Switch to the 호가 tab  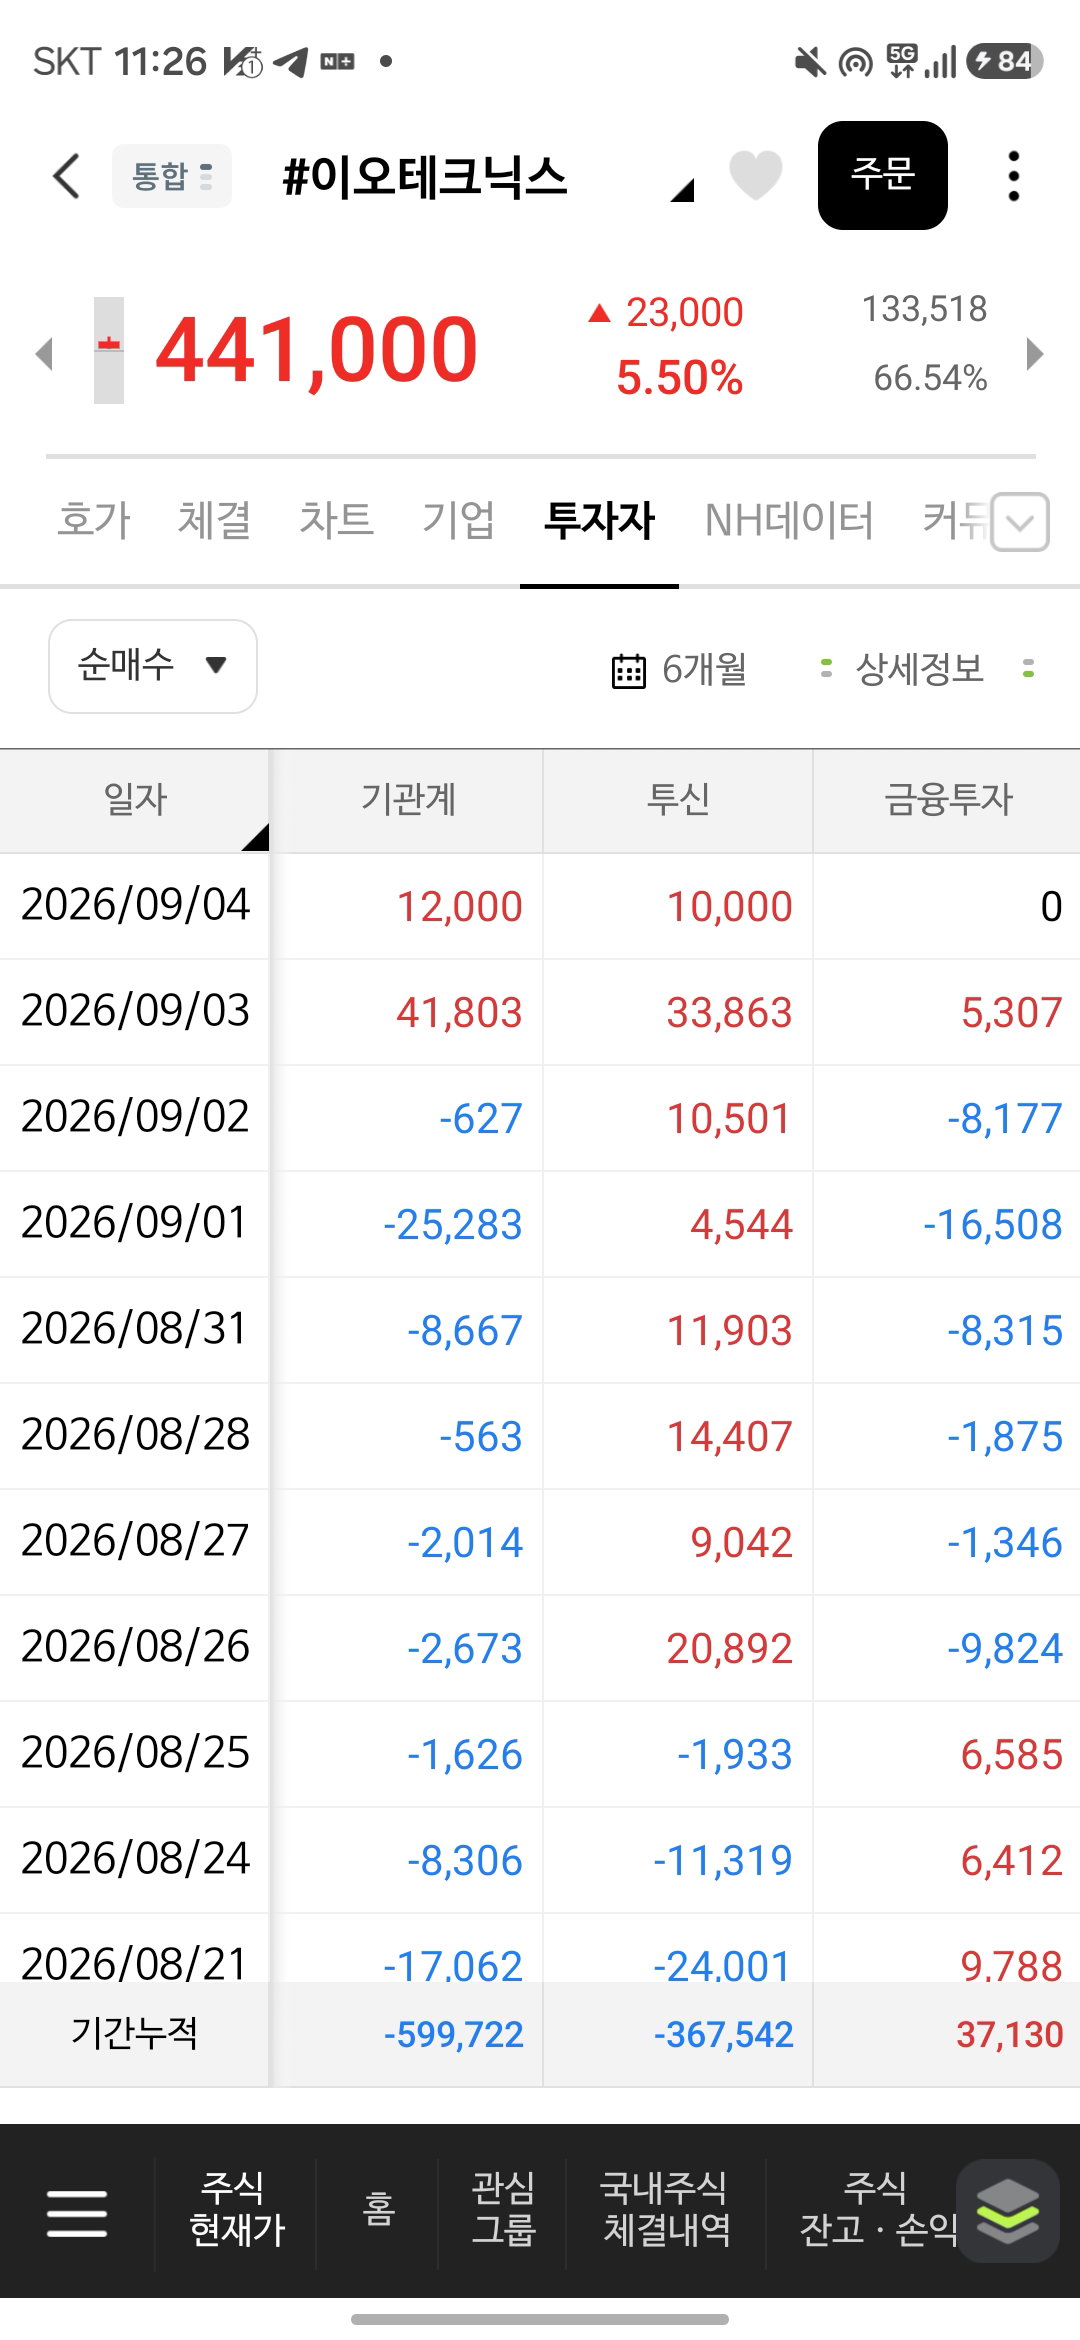[94, 520]
